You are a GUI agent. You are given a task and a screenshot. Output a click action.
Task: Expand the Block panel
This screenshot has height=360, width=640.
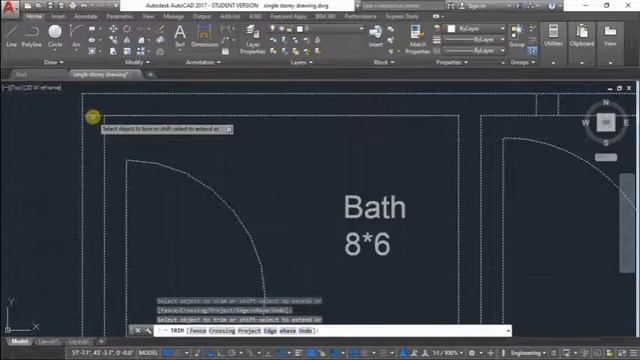[384, 62]
